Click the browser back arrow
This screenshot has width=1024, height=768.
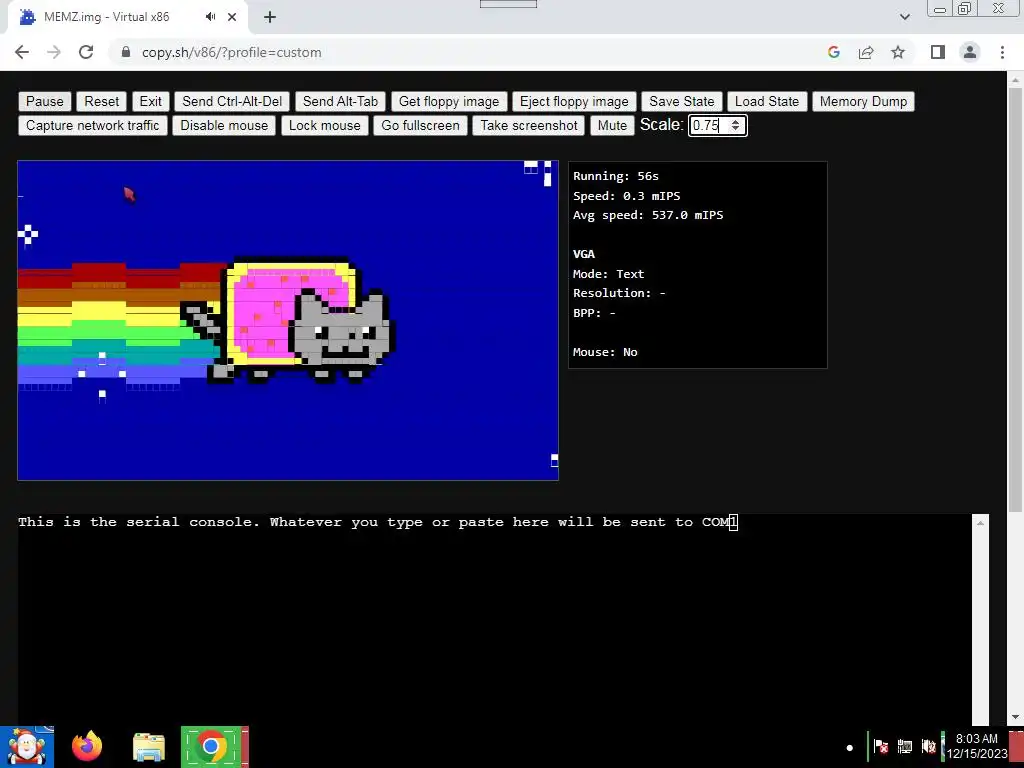[x=22, y=52]
